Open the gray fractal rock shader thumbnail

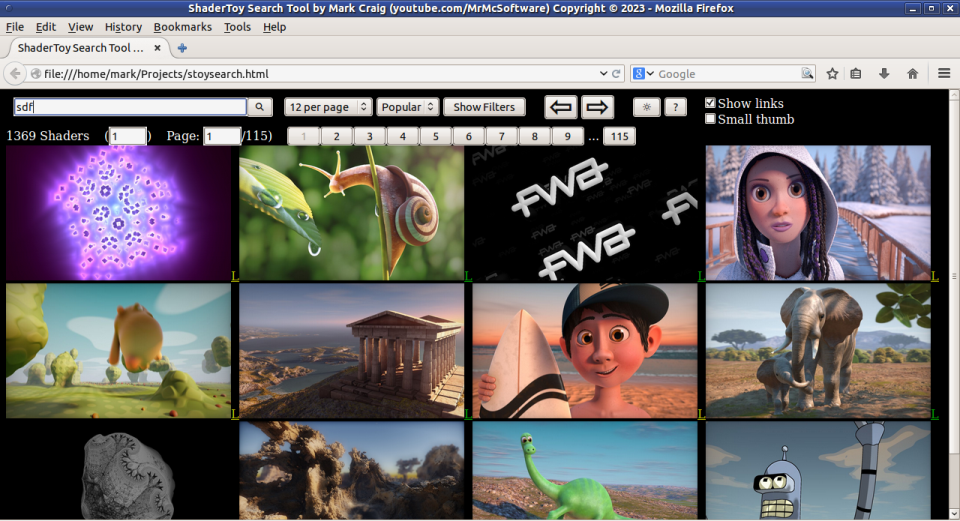point(118,470)
